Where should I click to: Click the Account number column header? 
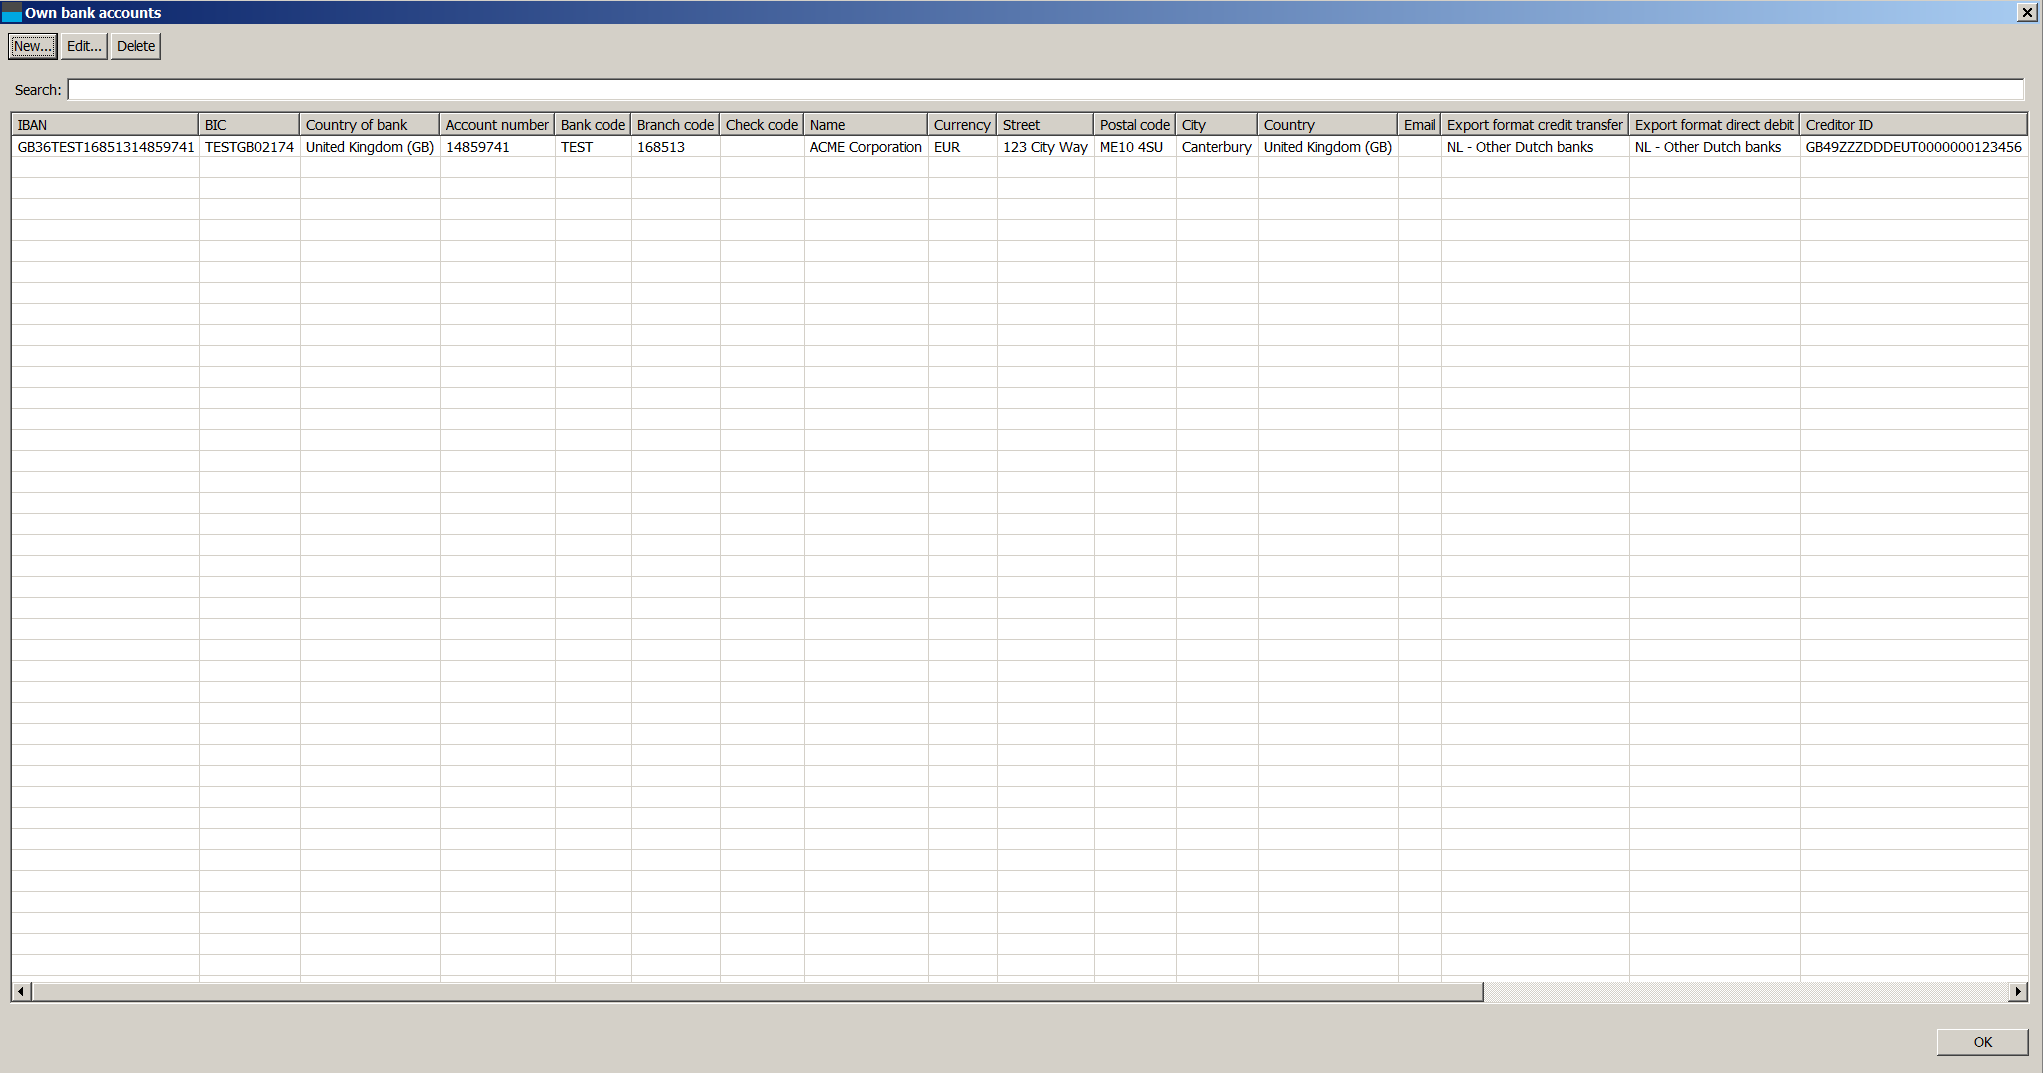coord(497,124)
